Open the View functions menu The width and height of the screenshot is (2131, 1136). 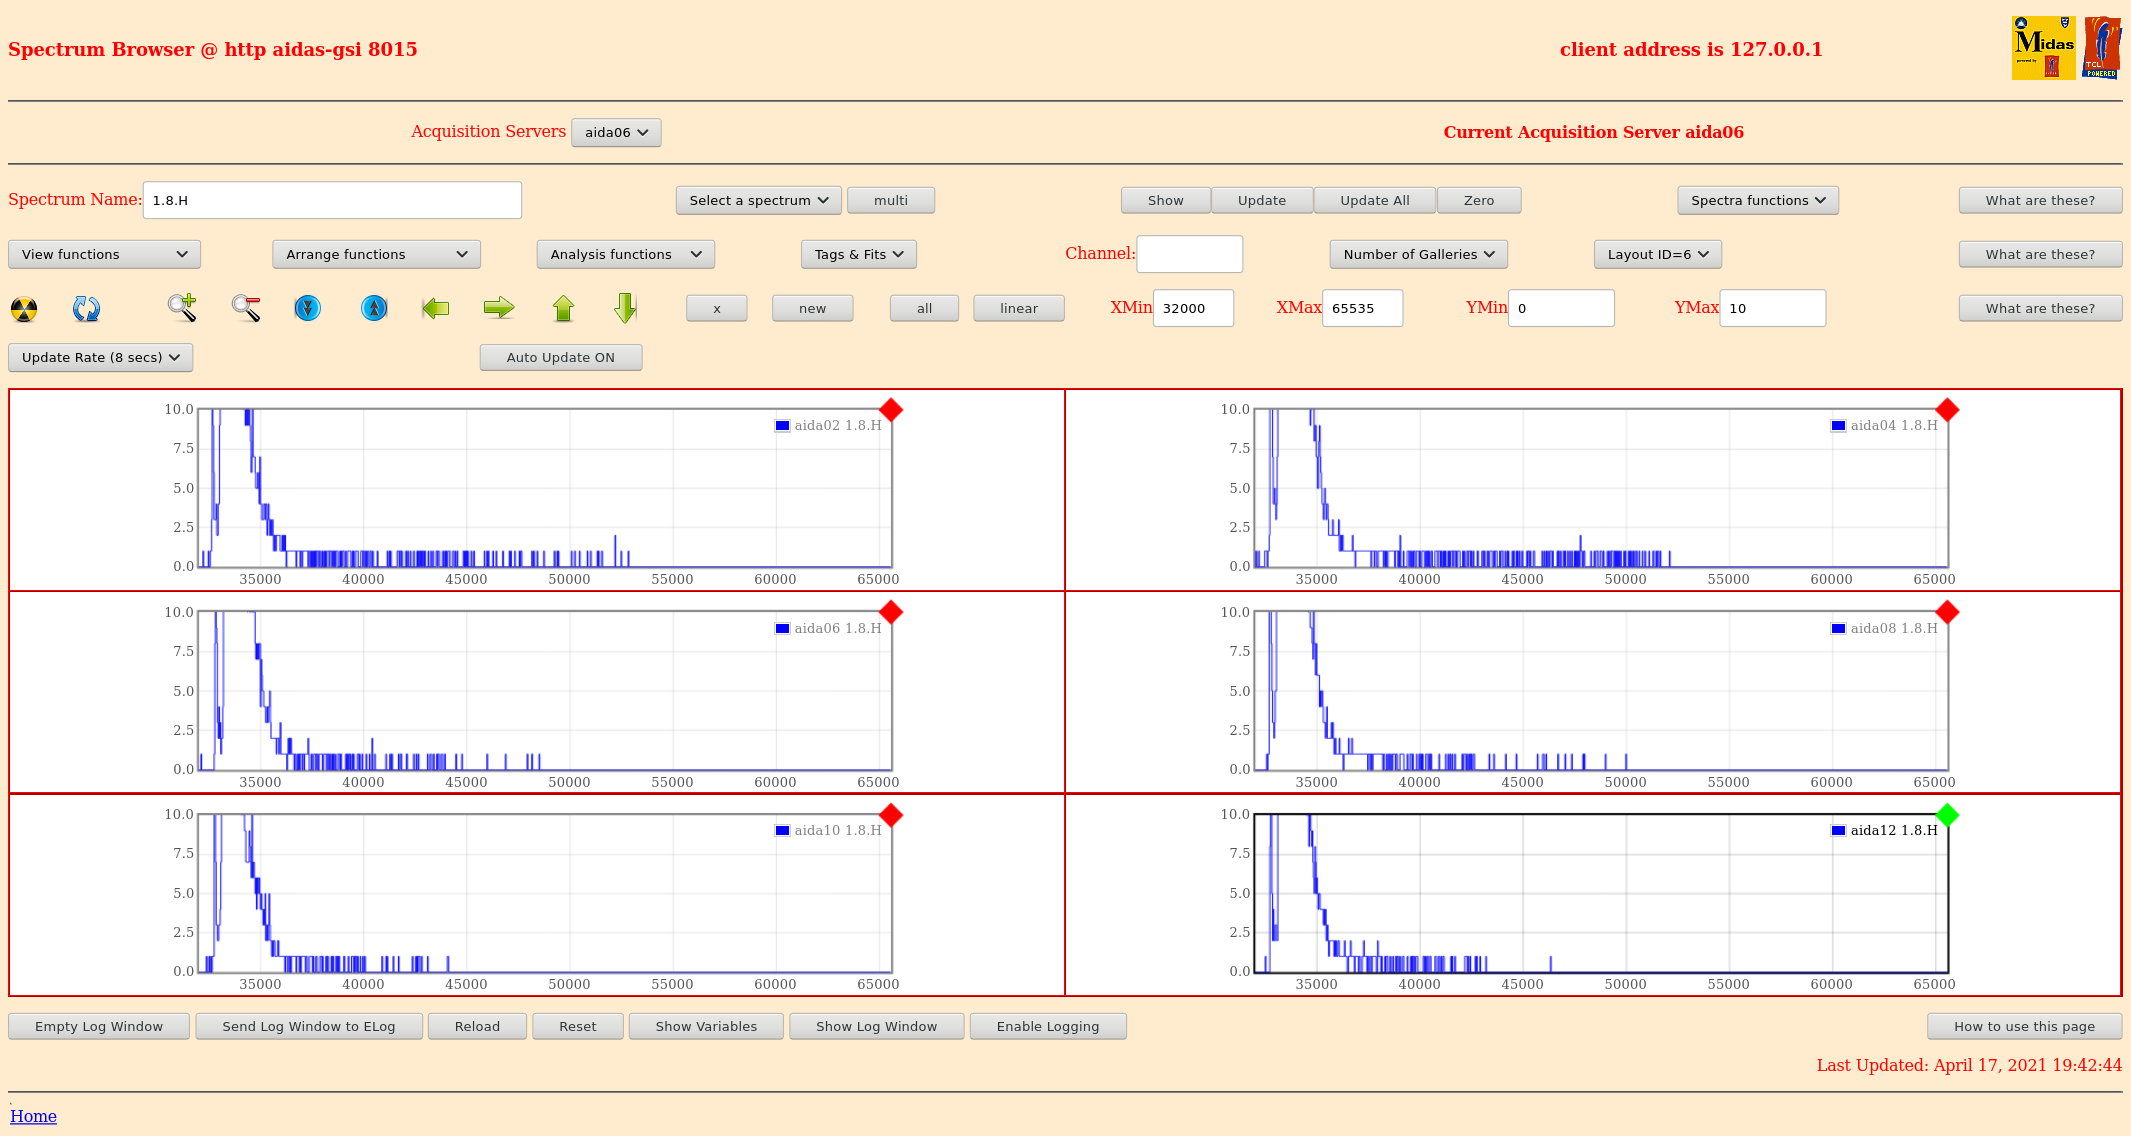pos(104,255)
